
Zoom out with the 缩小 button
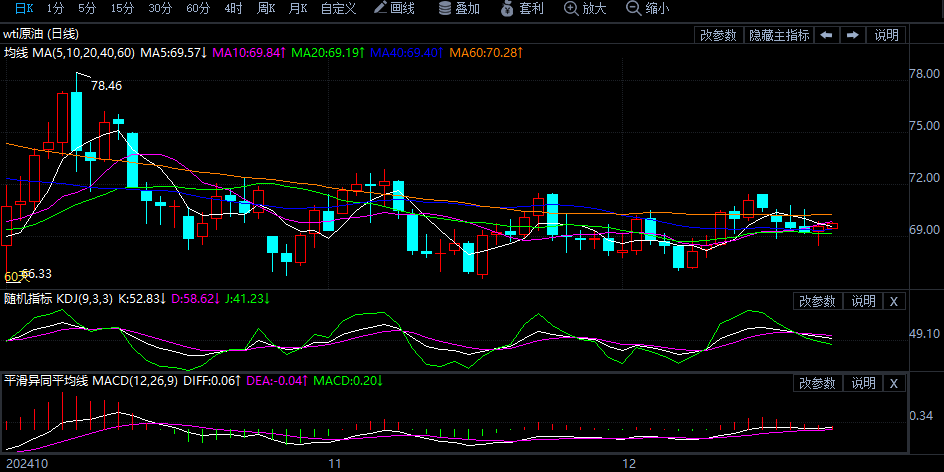tap(647, 9)
